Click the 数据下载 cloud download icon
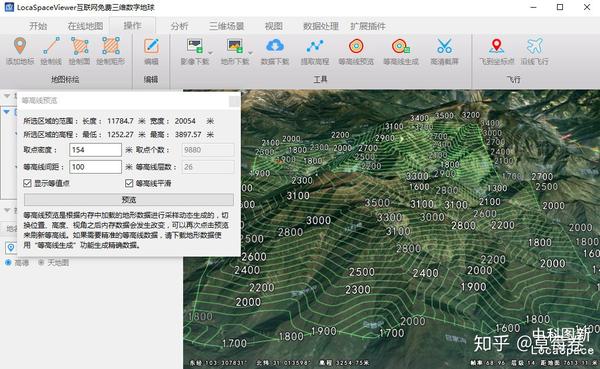The image size is (600, 369). click(275, 46)
